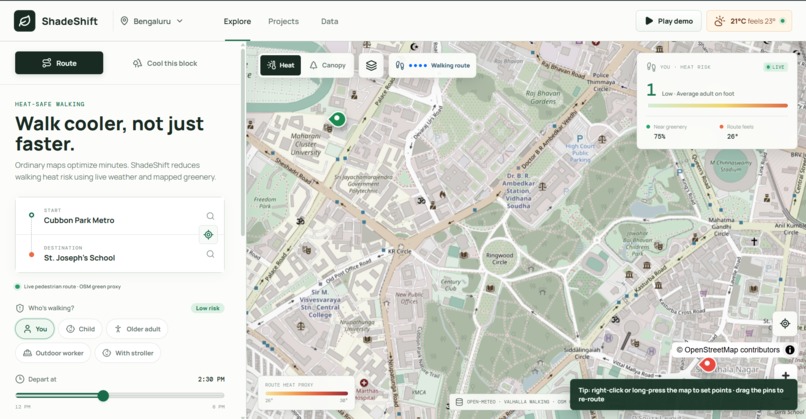This screenshot has height=419, width=806.
Task: Click the LIVE status badge
Action: click(775, 67)
